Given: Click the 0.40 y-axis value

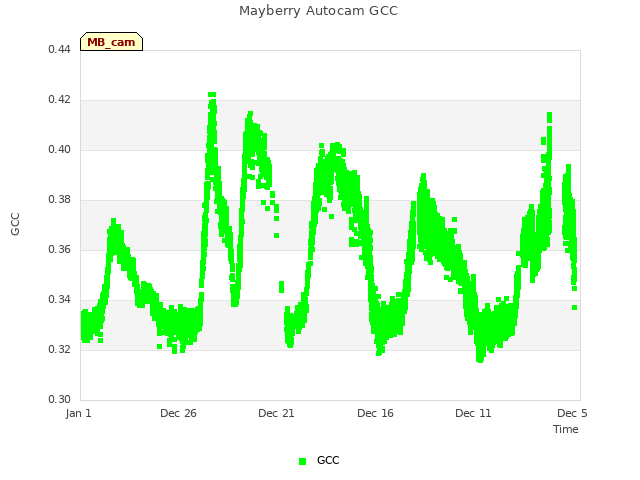Looking at the screenshot, I should (x=60, y=149).
